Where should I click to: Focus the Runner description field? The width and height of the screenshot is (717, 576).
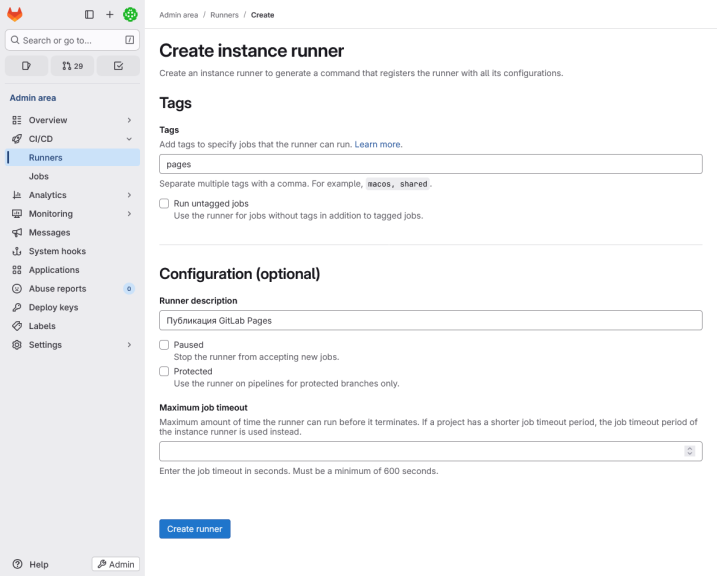point(431,320)
